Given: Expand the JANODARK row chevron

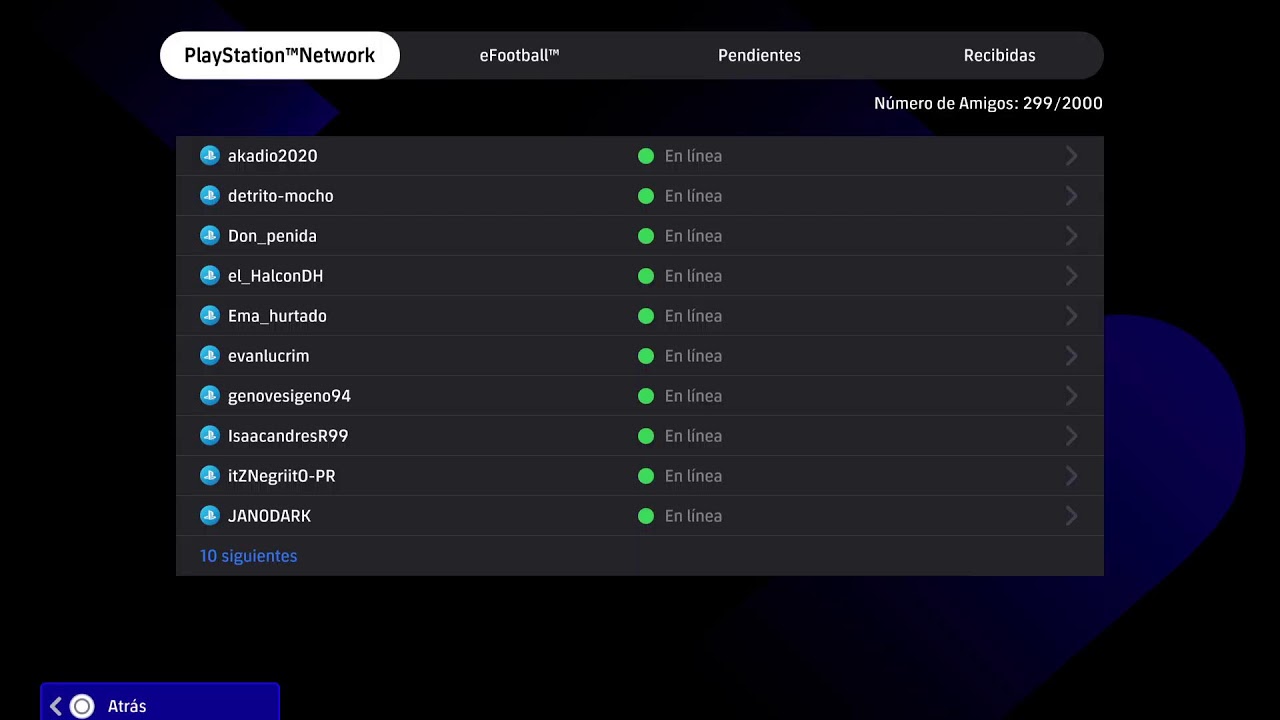Looking at the screenshot, I should [1071, 516].
